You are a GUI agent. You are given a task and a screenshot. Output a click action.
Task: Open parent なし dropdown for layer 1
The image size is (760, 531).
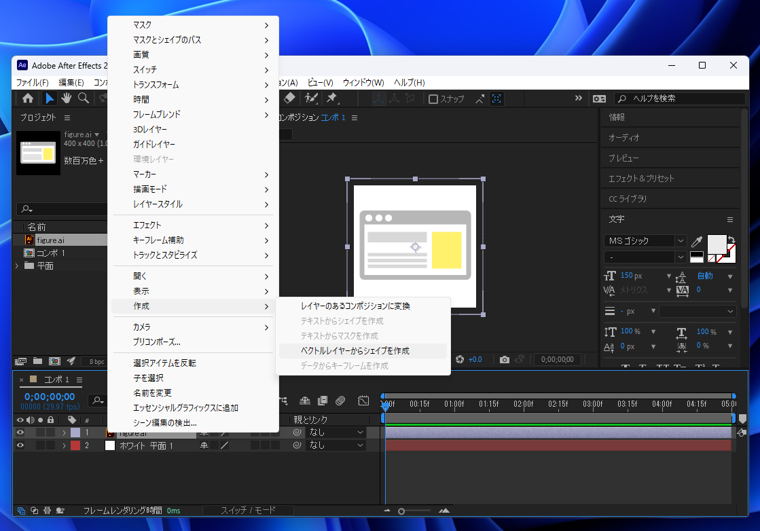[335, 432]
